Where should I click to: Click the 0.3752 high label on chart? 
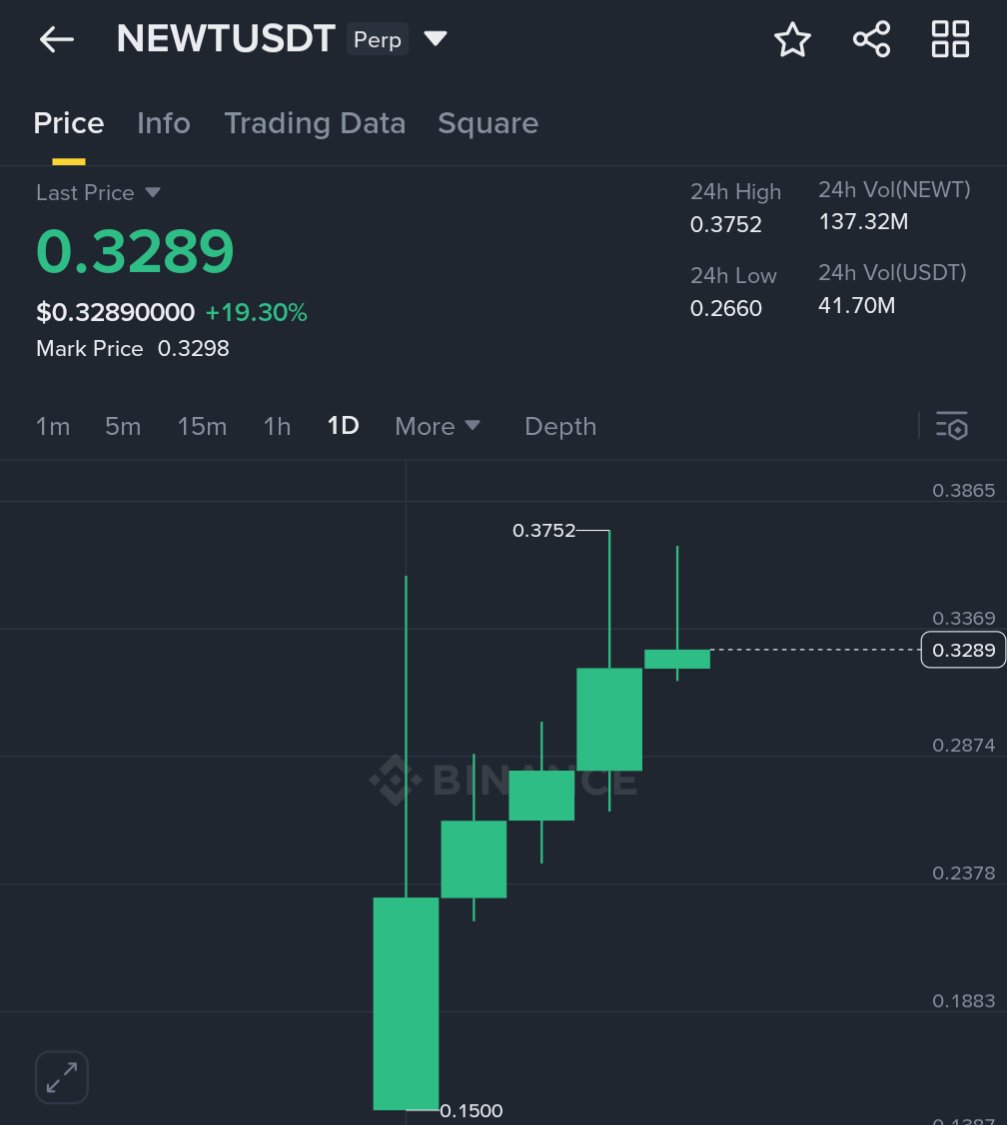[544, 530]
